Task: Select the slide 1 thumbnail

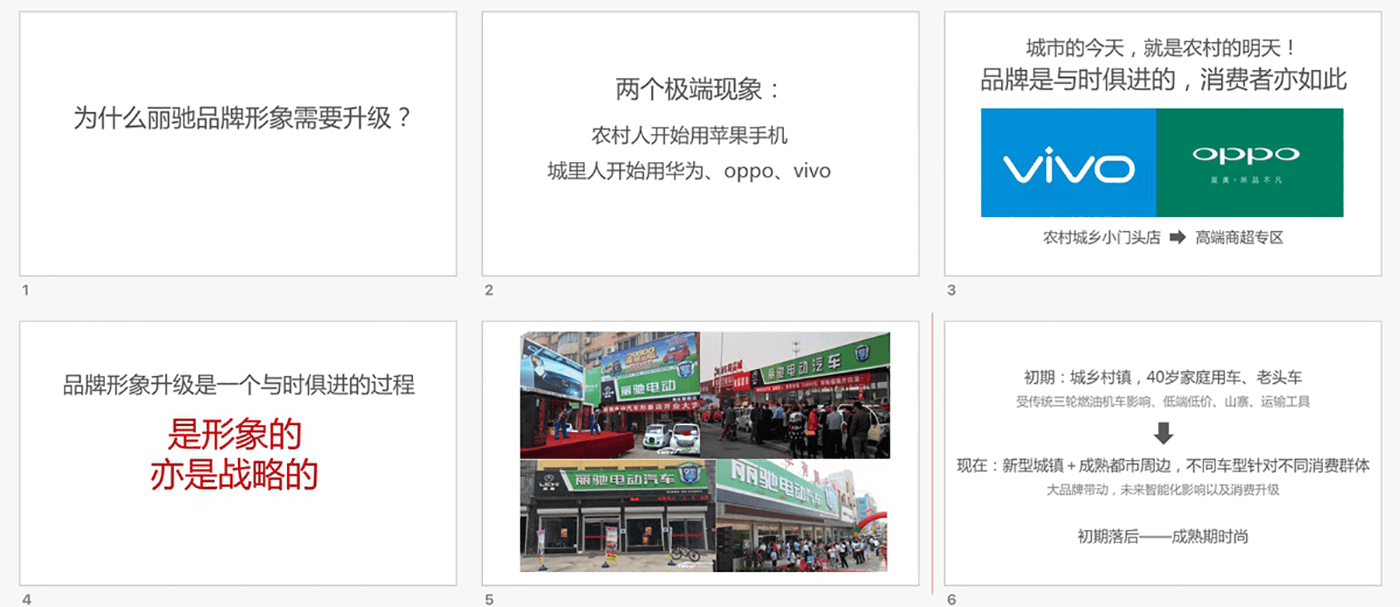Action: point(237,141)
